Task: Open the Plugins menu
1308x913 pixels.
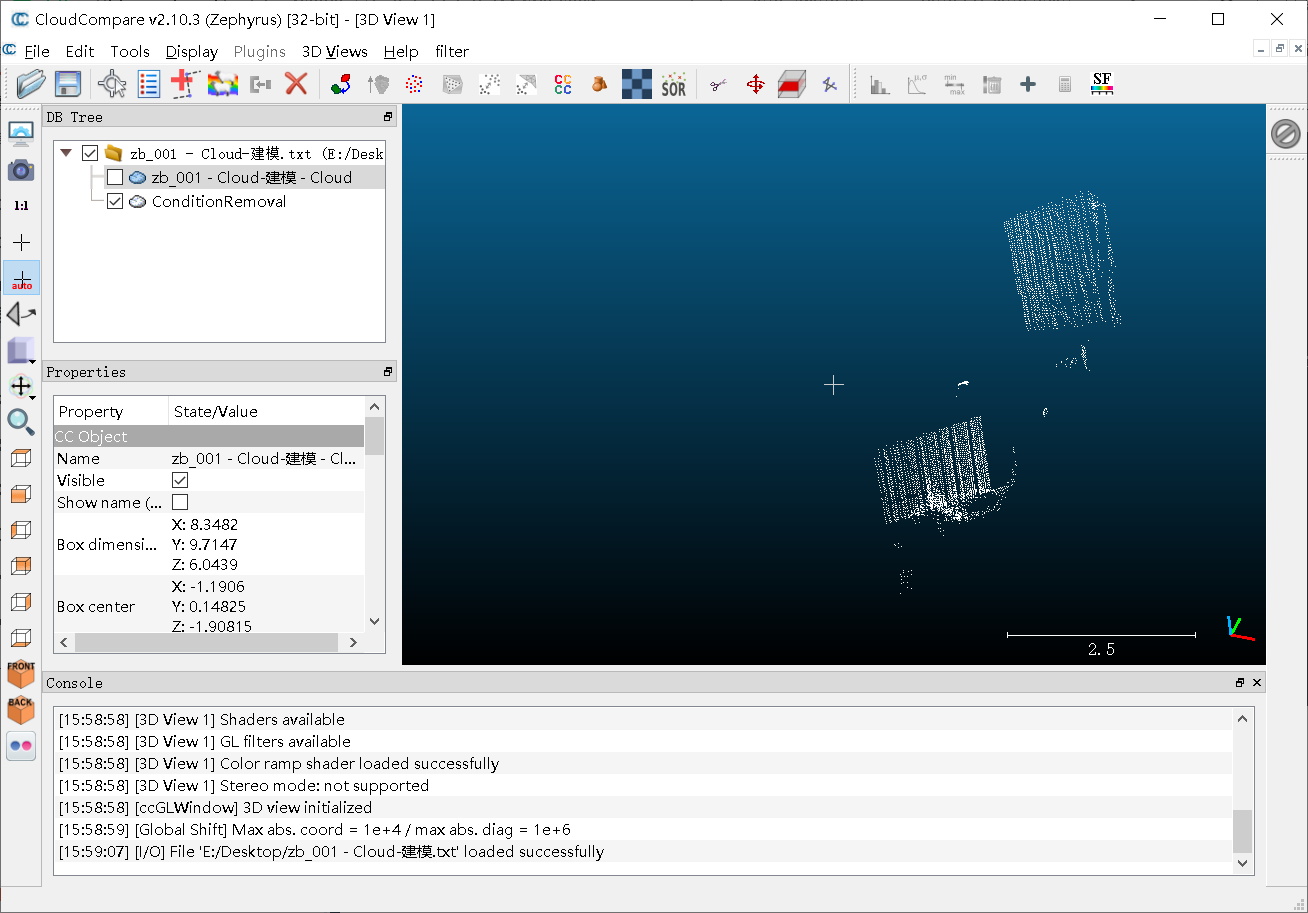Action: tap(260, 51)
